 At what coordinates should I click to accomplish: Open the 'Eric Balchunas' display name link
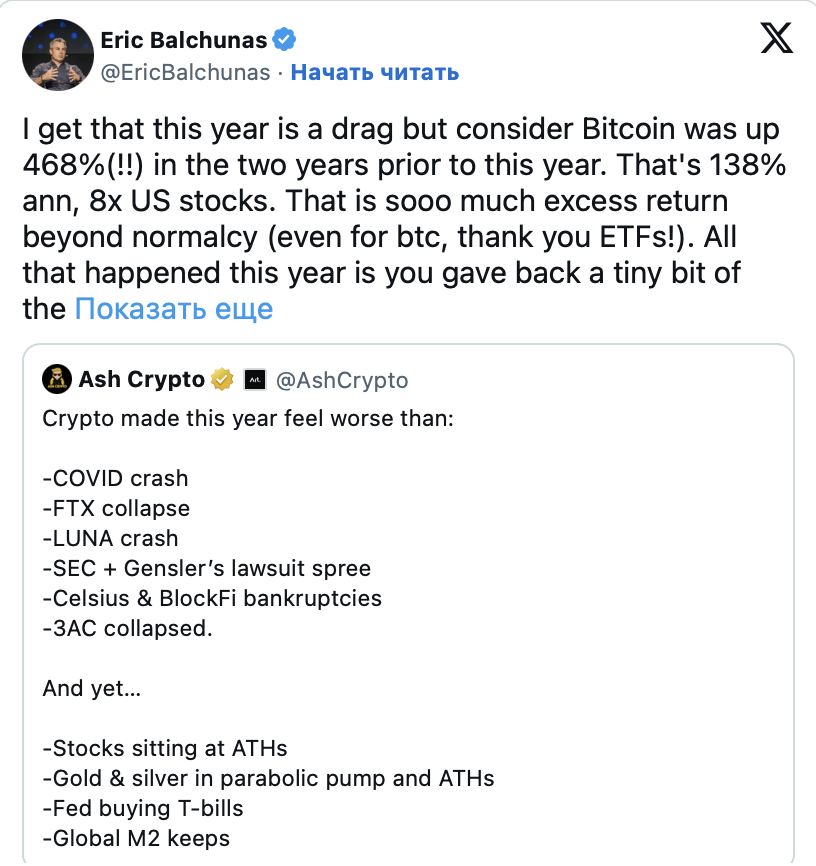(184, 40)
